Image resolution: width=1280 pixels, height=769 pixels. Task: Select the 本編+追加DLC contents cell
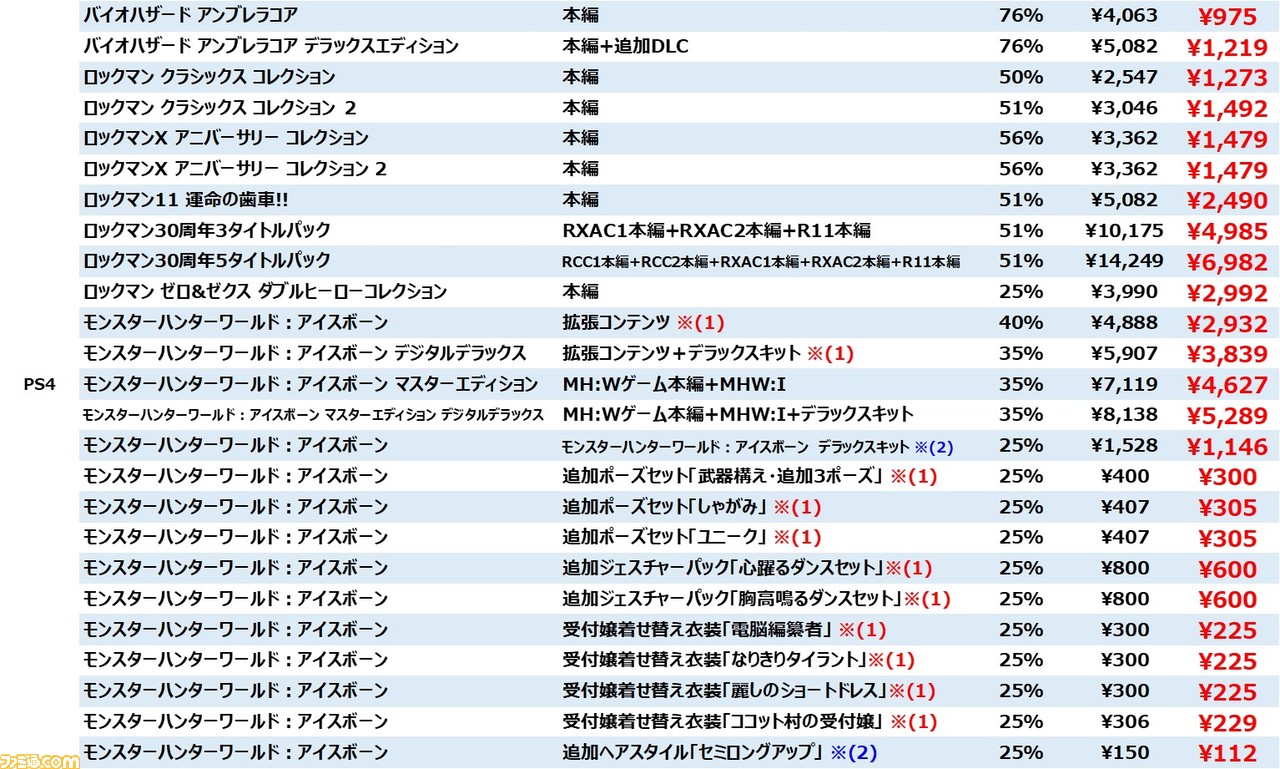tap(625, 46)
